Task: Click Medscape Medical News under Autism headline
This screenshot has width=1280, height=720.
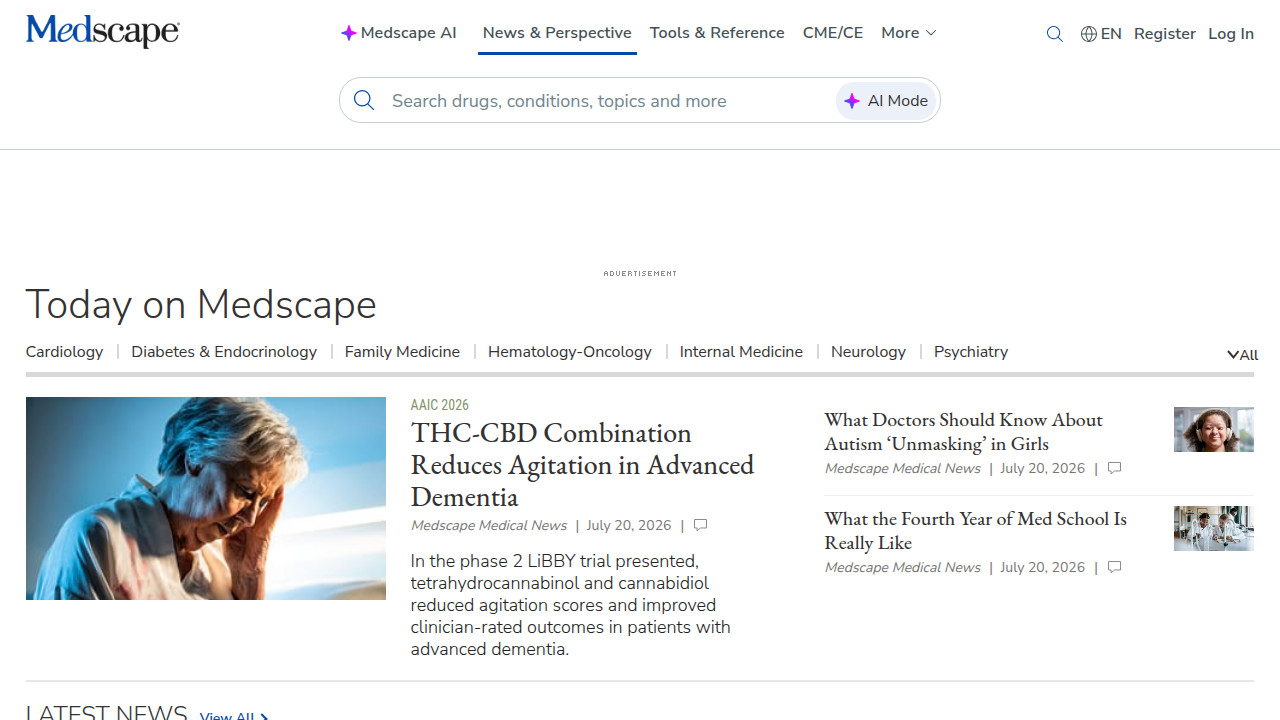Action: tap(903, 468)
